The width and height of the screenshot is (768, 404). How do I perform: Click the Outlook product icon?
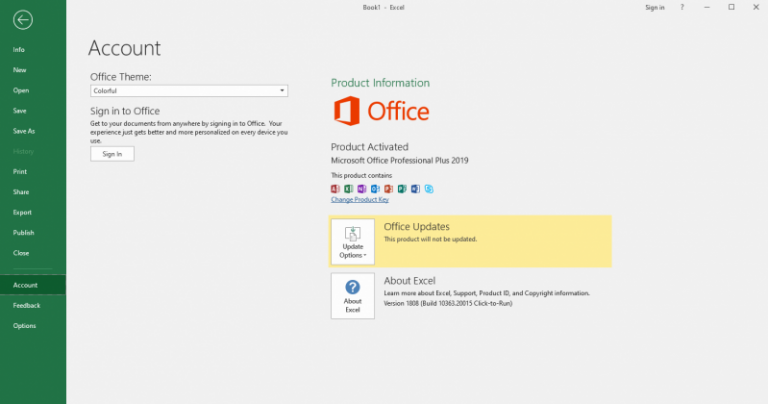[x=375, y=188]
